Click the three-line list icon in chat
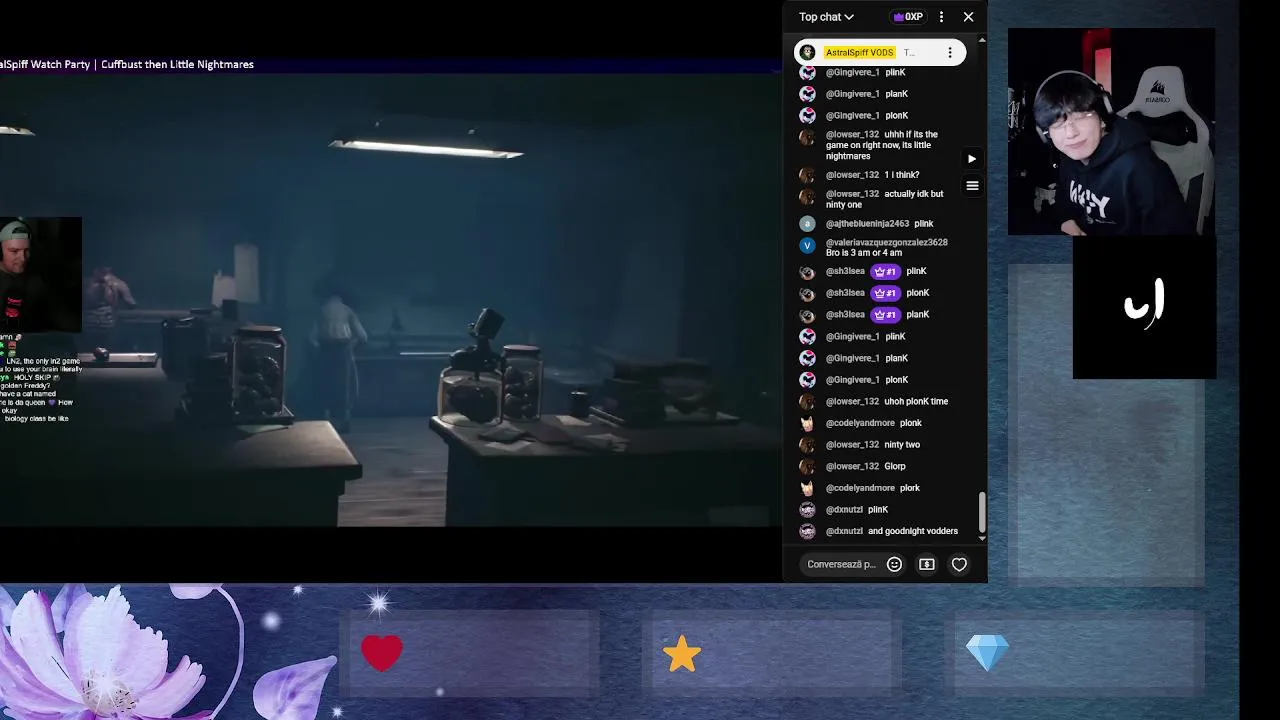 pyautogui.click(x=972, y=186)
